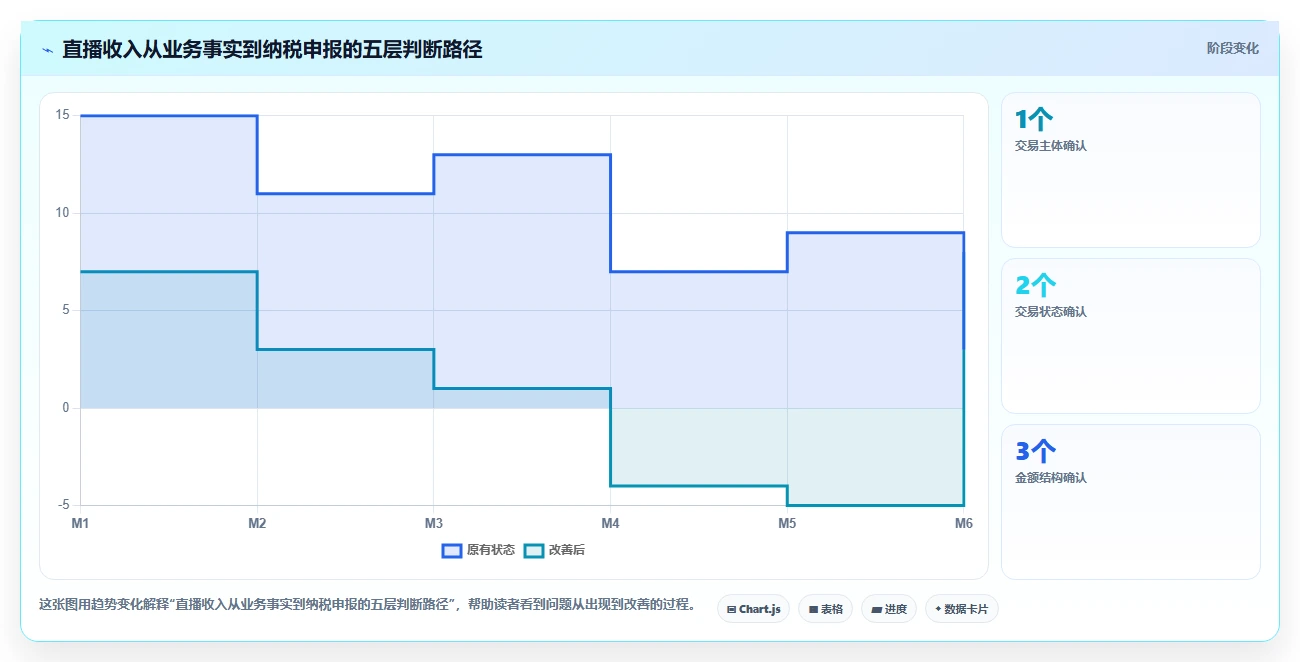1300x662 pixels.
Task: Click the description text below the chart
Action: pyautogui.click(x=367, y=605)
